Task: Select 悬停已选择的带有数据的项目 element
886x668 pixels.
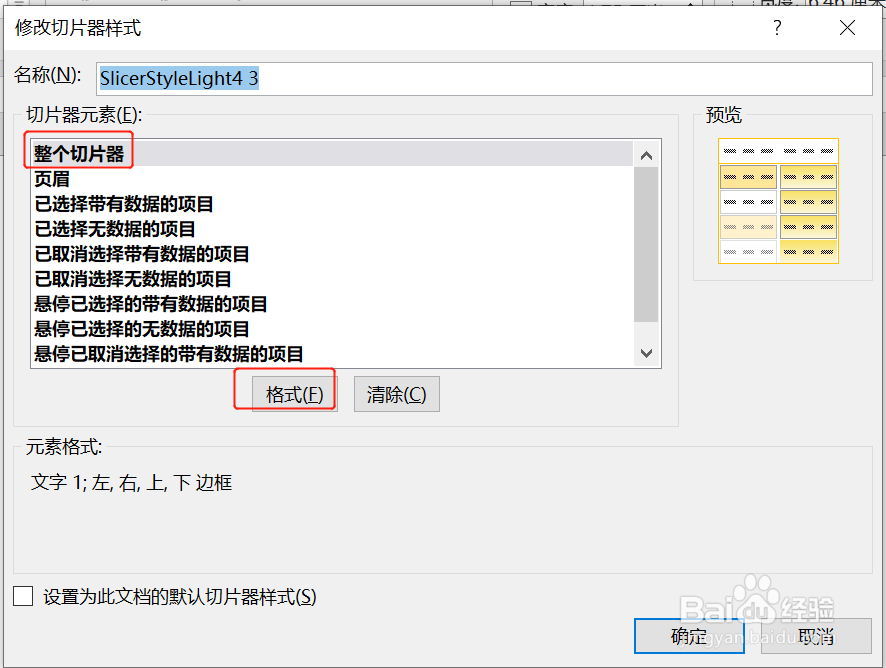Action: [332, 303]
